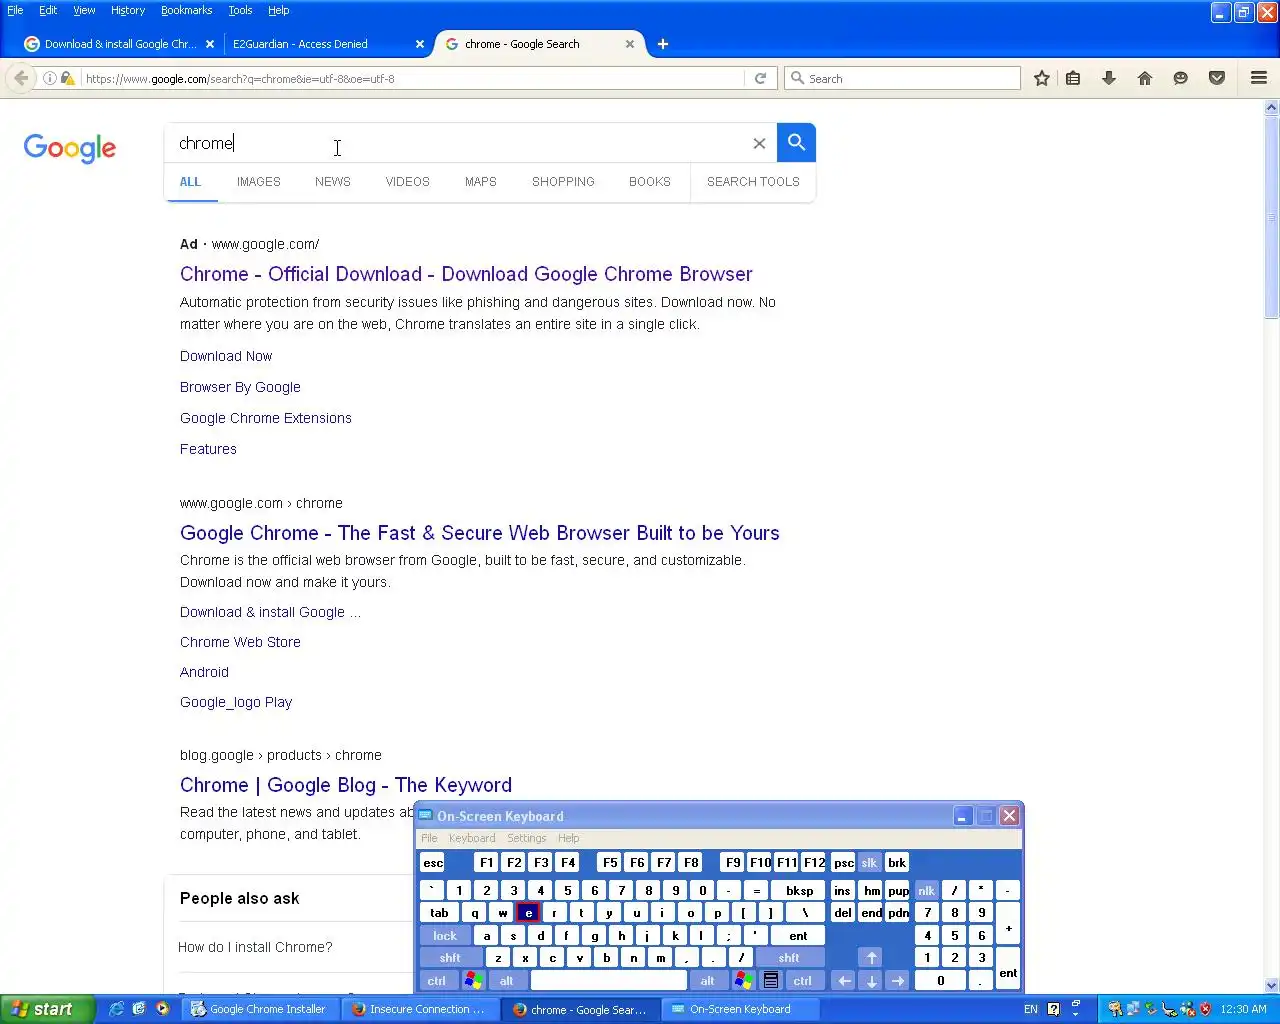This screenshot has height=1024, width=1280.
Task: Switch to the NEWS search tab
Action: coord(333,181)
